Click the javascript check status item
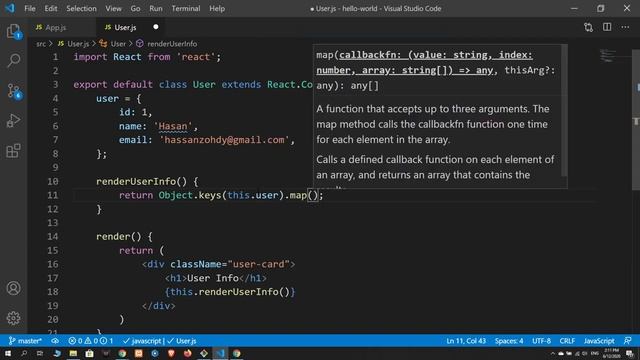The height and width of the screenshot is (360, 640). pyautogui.click(x=142, y=341)
